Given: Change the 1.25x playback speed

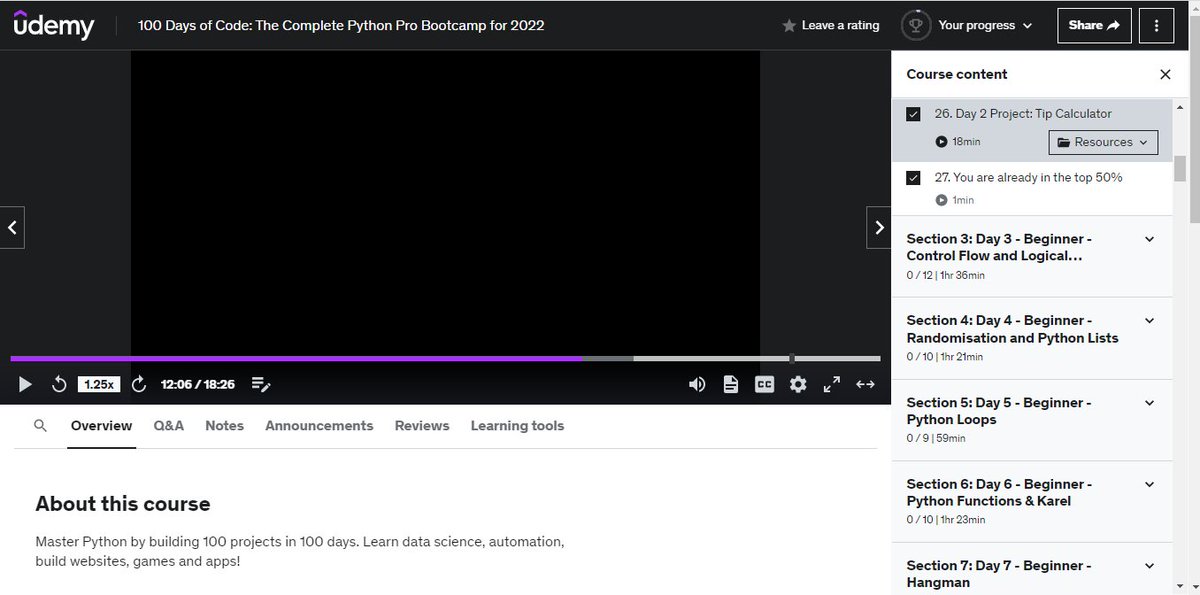Looking at the screenshot, I should pyautogui.click(x=99, y=384).
